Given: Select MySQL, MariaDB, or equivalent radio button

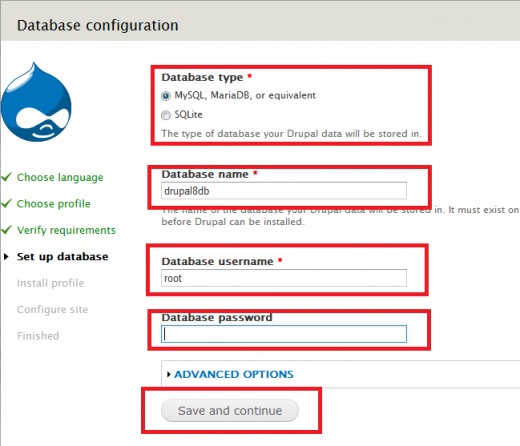Looking at the screenshot, I should pyautogui.click(x=166, y=96).
